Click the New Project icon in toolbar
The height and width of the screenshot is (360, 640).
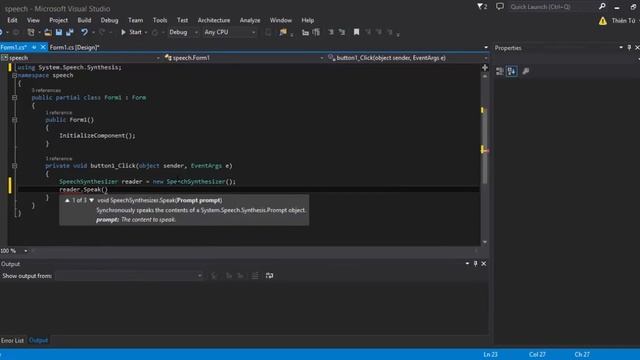[x=31, y=32]
